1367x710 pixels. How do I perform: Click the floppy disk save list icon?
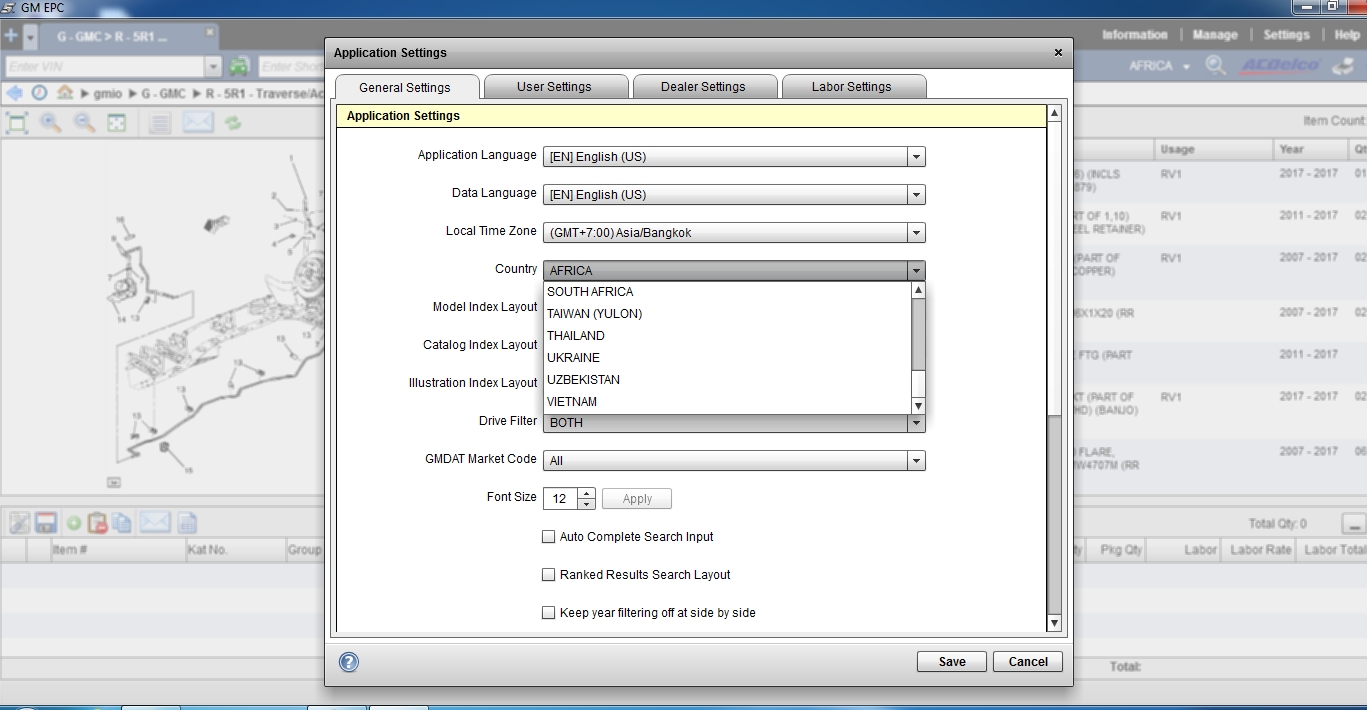click(45, 523)
